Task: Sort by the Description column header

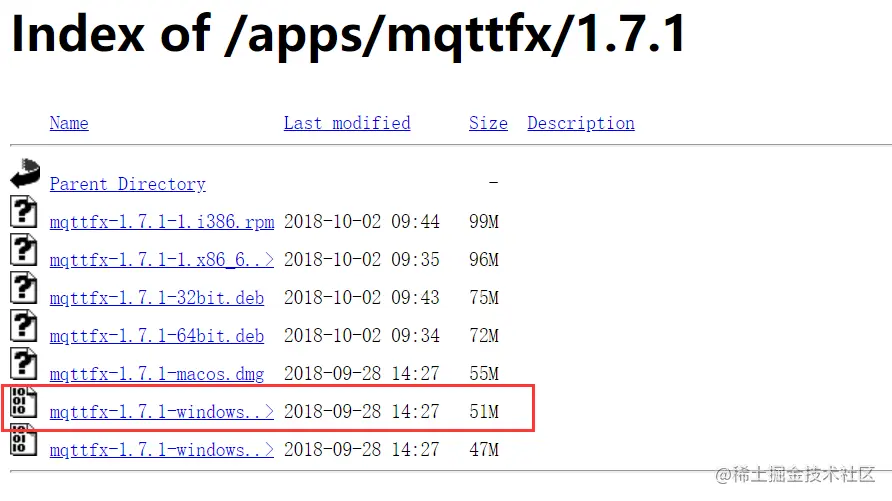Action: point(581,123)
